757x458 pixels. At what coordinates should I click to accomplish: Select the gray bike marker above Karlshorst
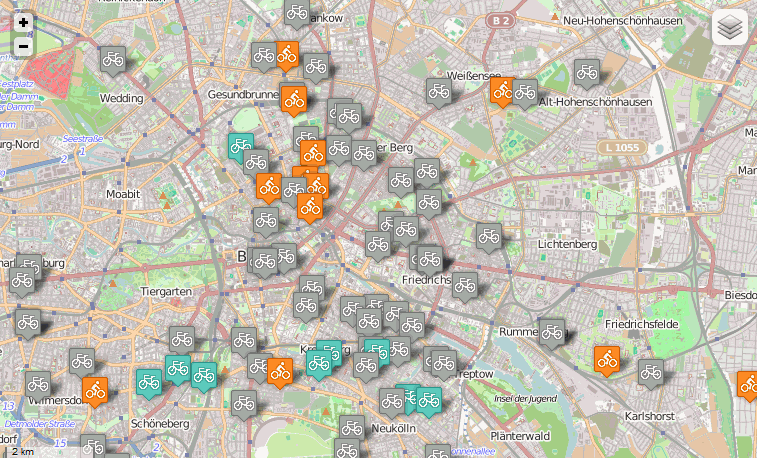tap(651, 372)
